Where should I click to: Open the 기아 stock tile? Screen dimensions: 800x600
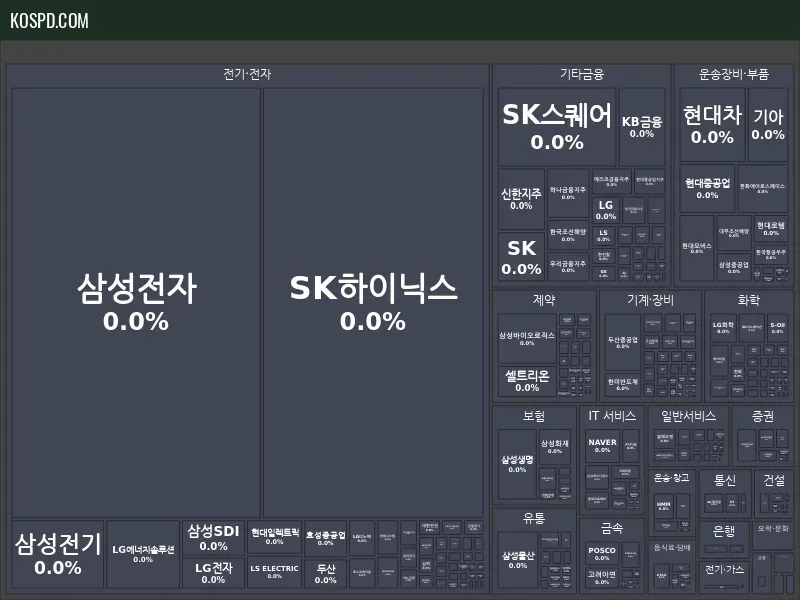[x=768, y=125]
